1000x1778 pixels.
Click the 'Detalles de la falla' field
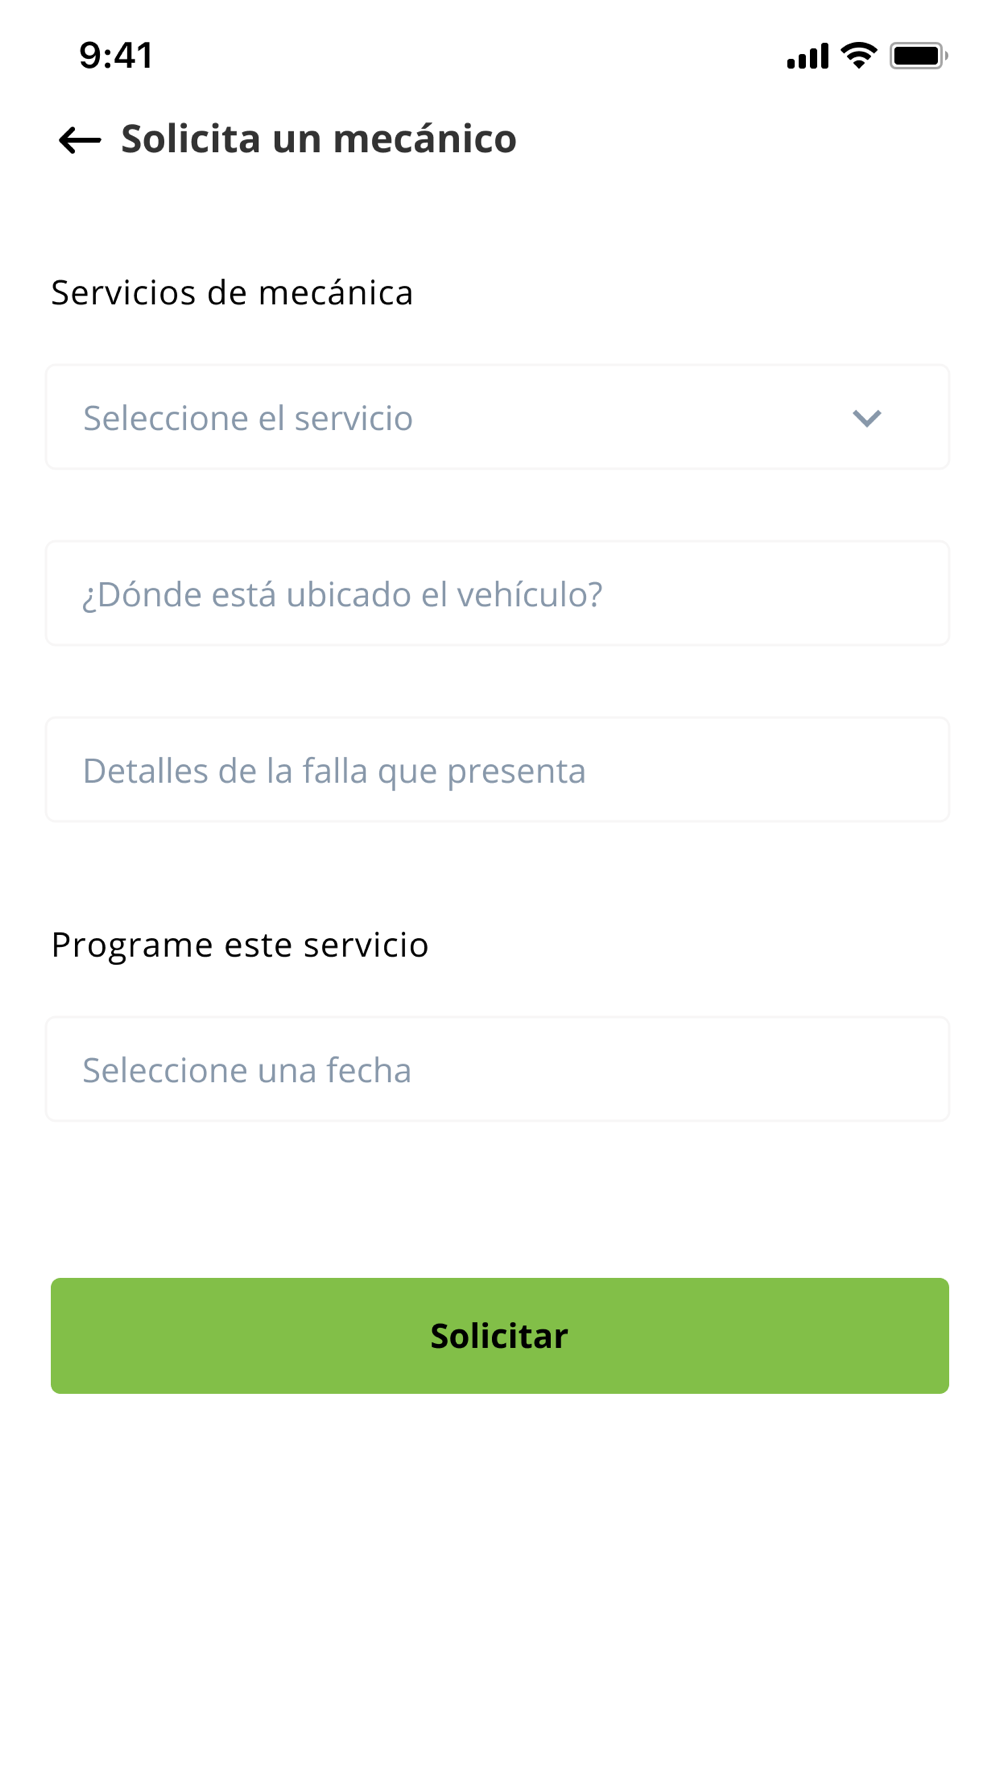[x=497, y=770]
